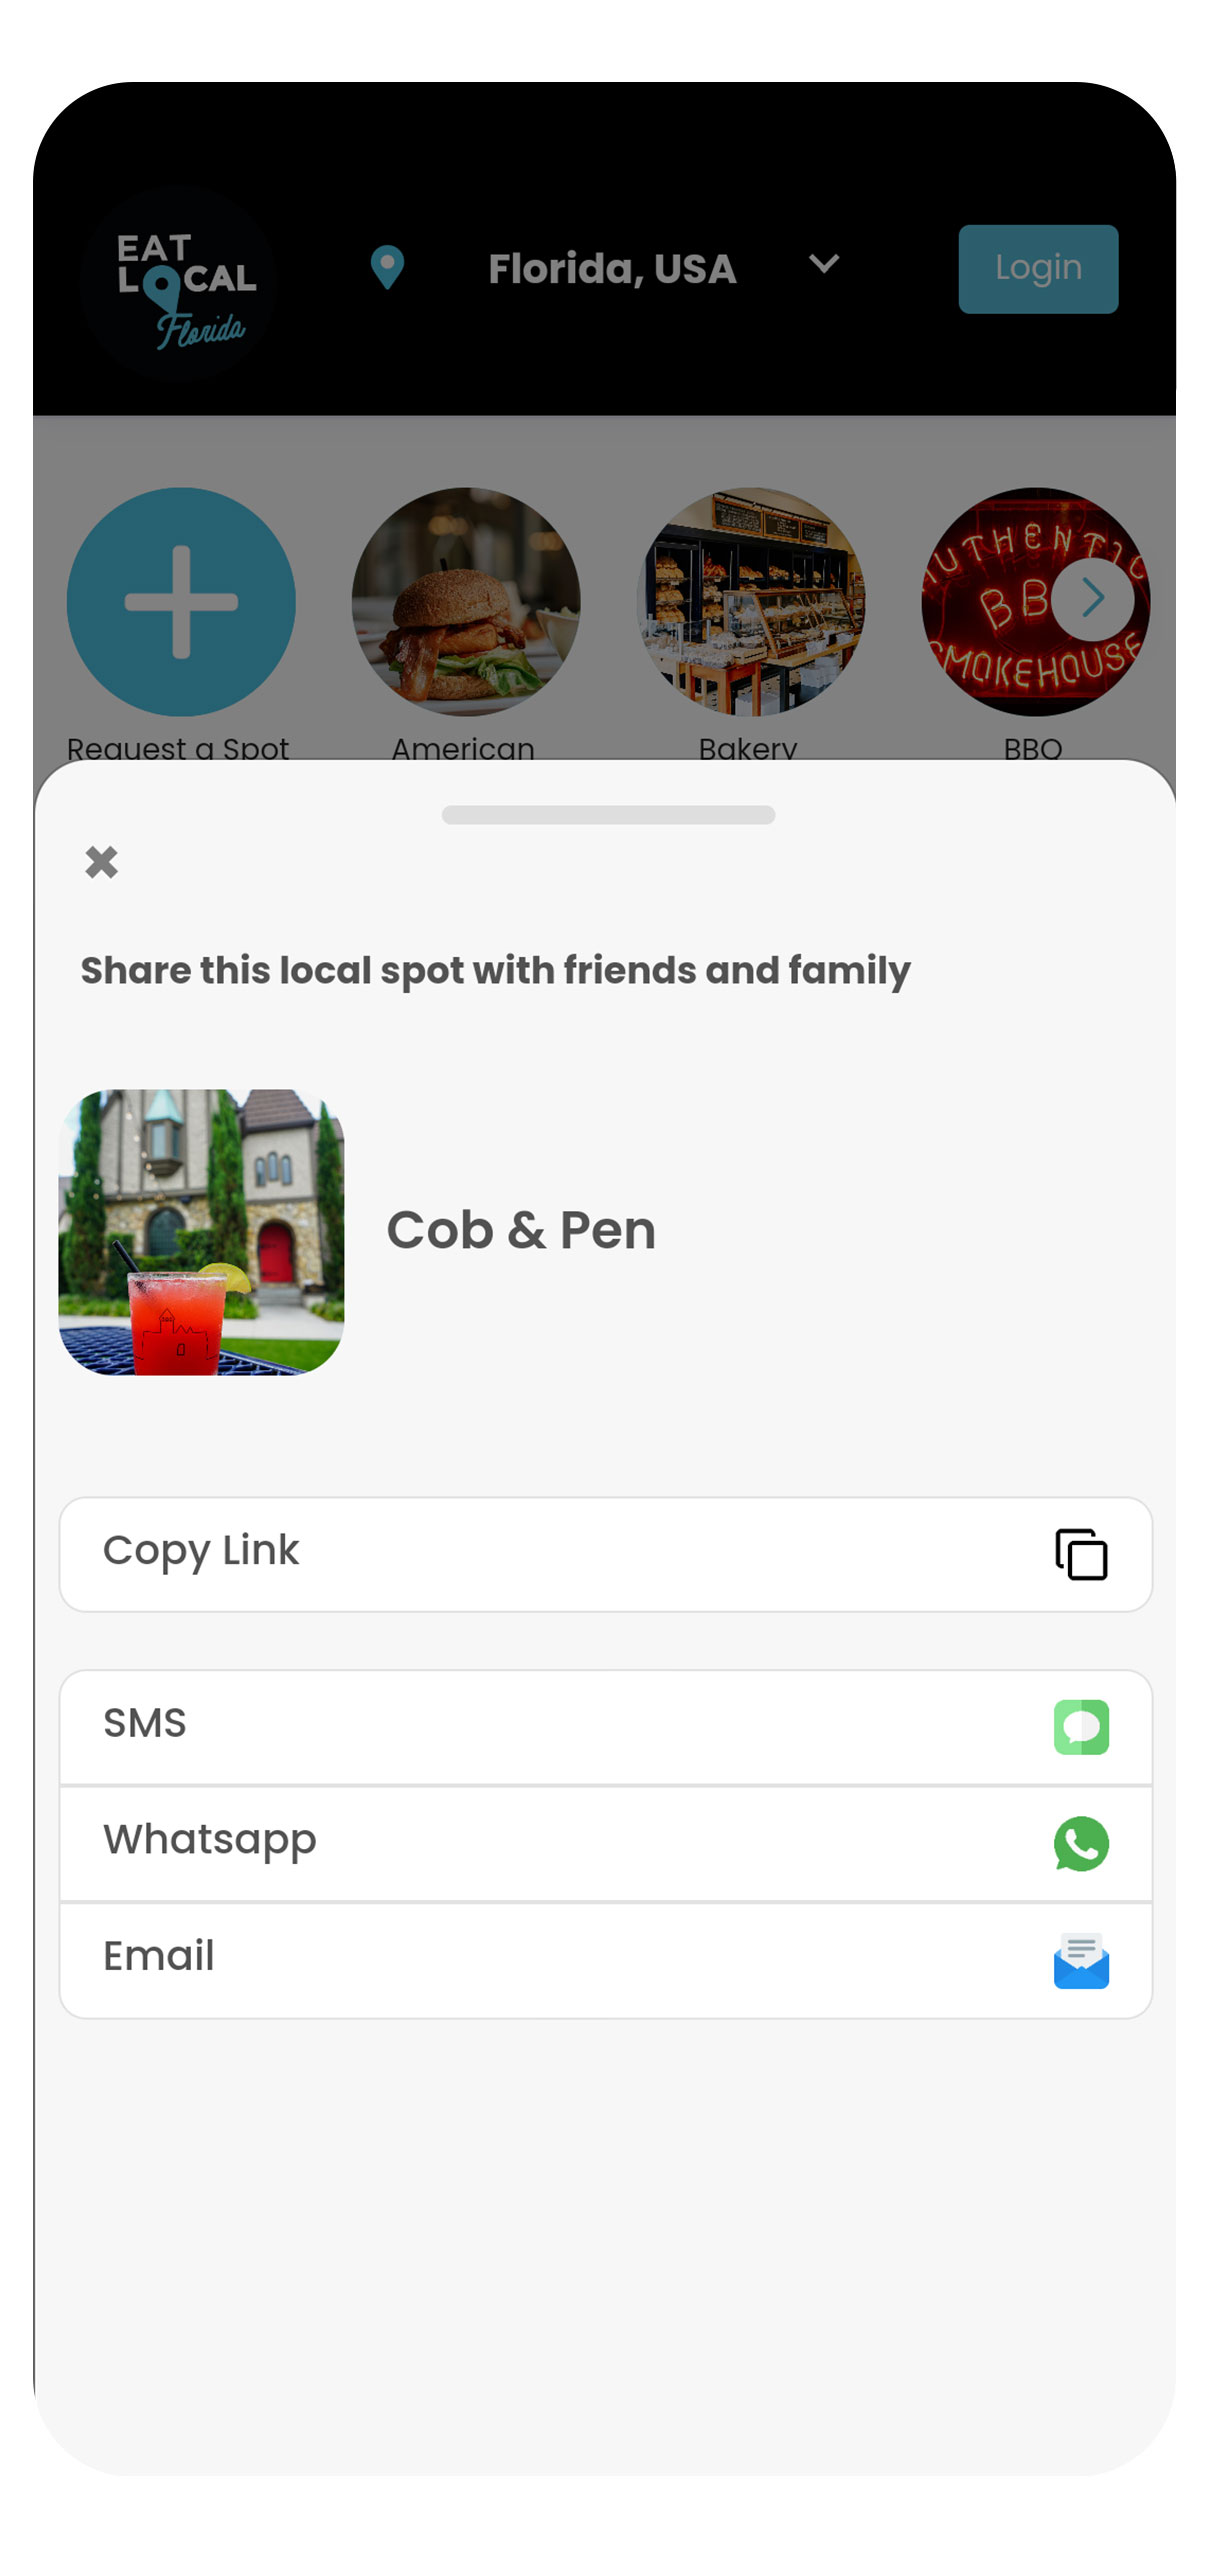Tap the green SMS message icon
The image size is (1210, 2560).
point(1080,1726)
